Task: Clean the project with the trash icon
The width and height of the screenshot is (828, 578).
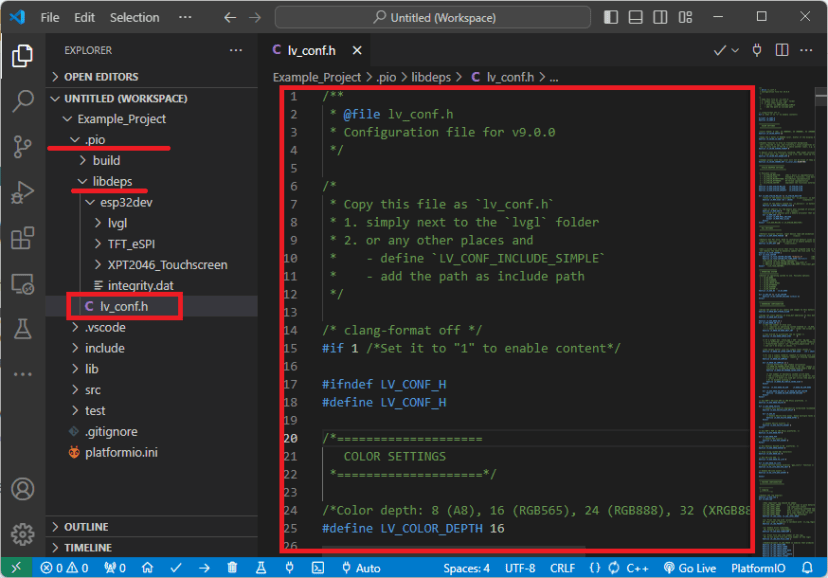Action: click(231, 567)
